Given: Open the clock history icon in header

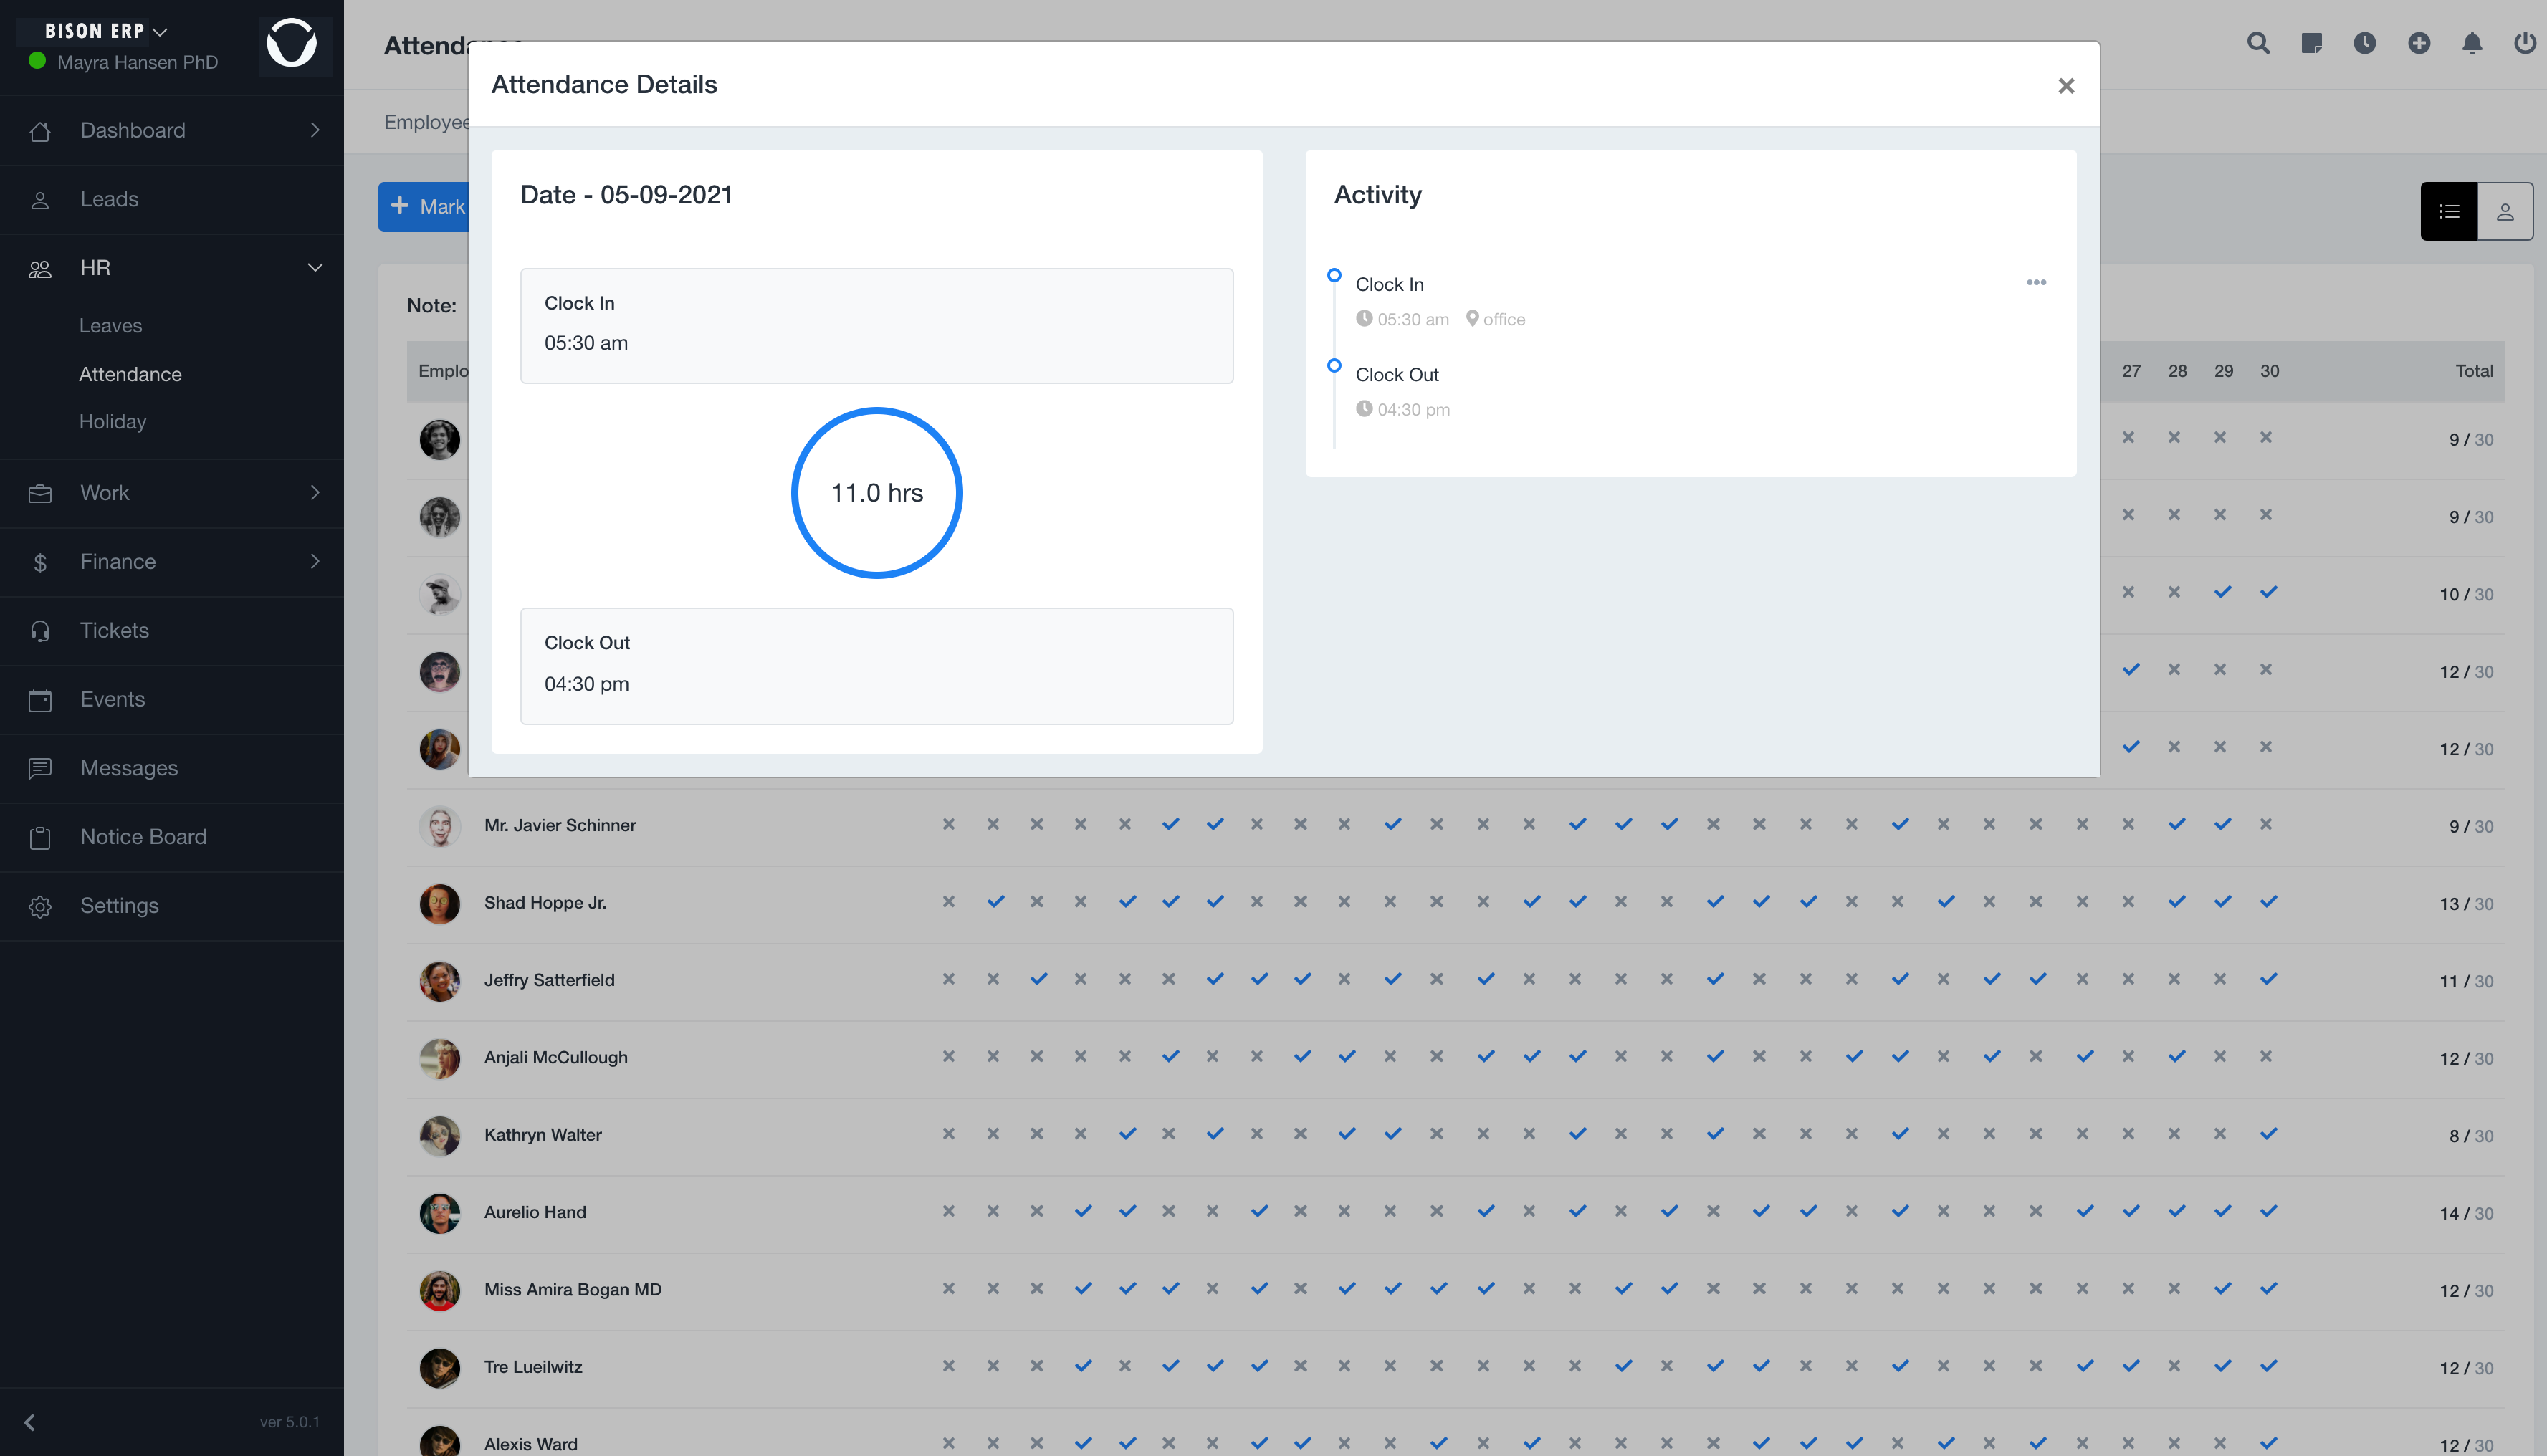Looking at the screenshot, I should pyautogui.click(x=2364, y=44).
